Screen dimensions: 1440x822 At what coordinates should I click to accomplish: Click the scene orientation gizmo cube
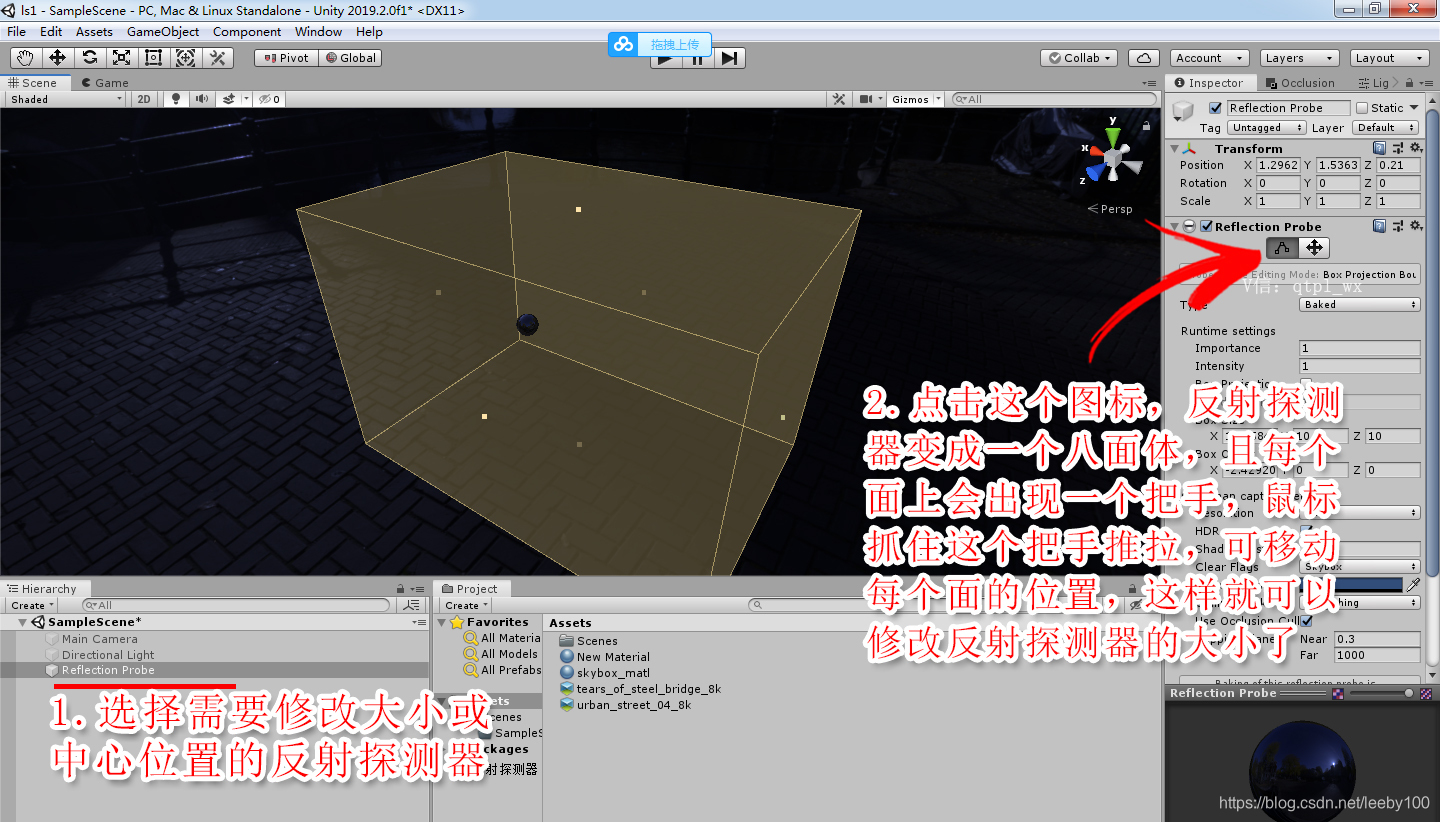1112,158
